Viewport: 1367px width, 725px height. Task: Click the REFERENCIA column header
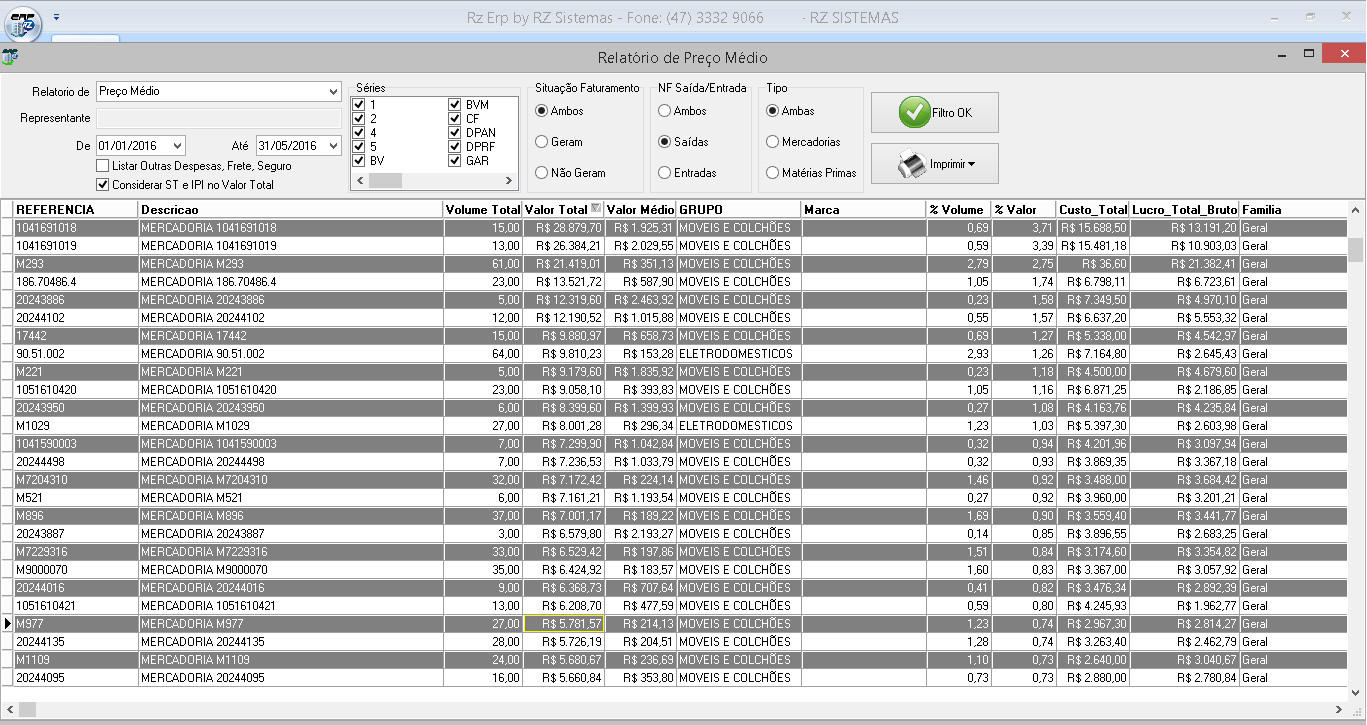coord(75,210)
